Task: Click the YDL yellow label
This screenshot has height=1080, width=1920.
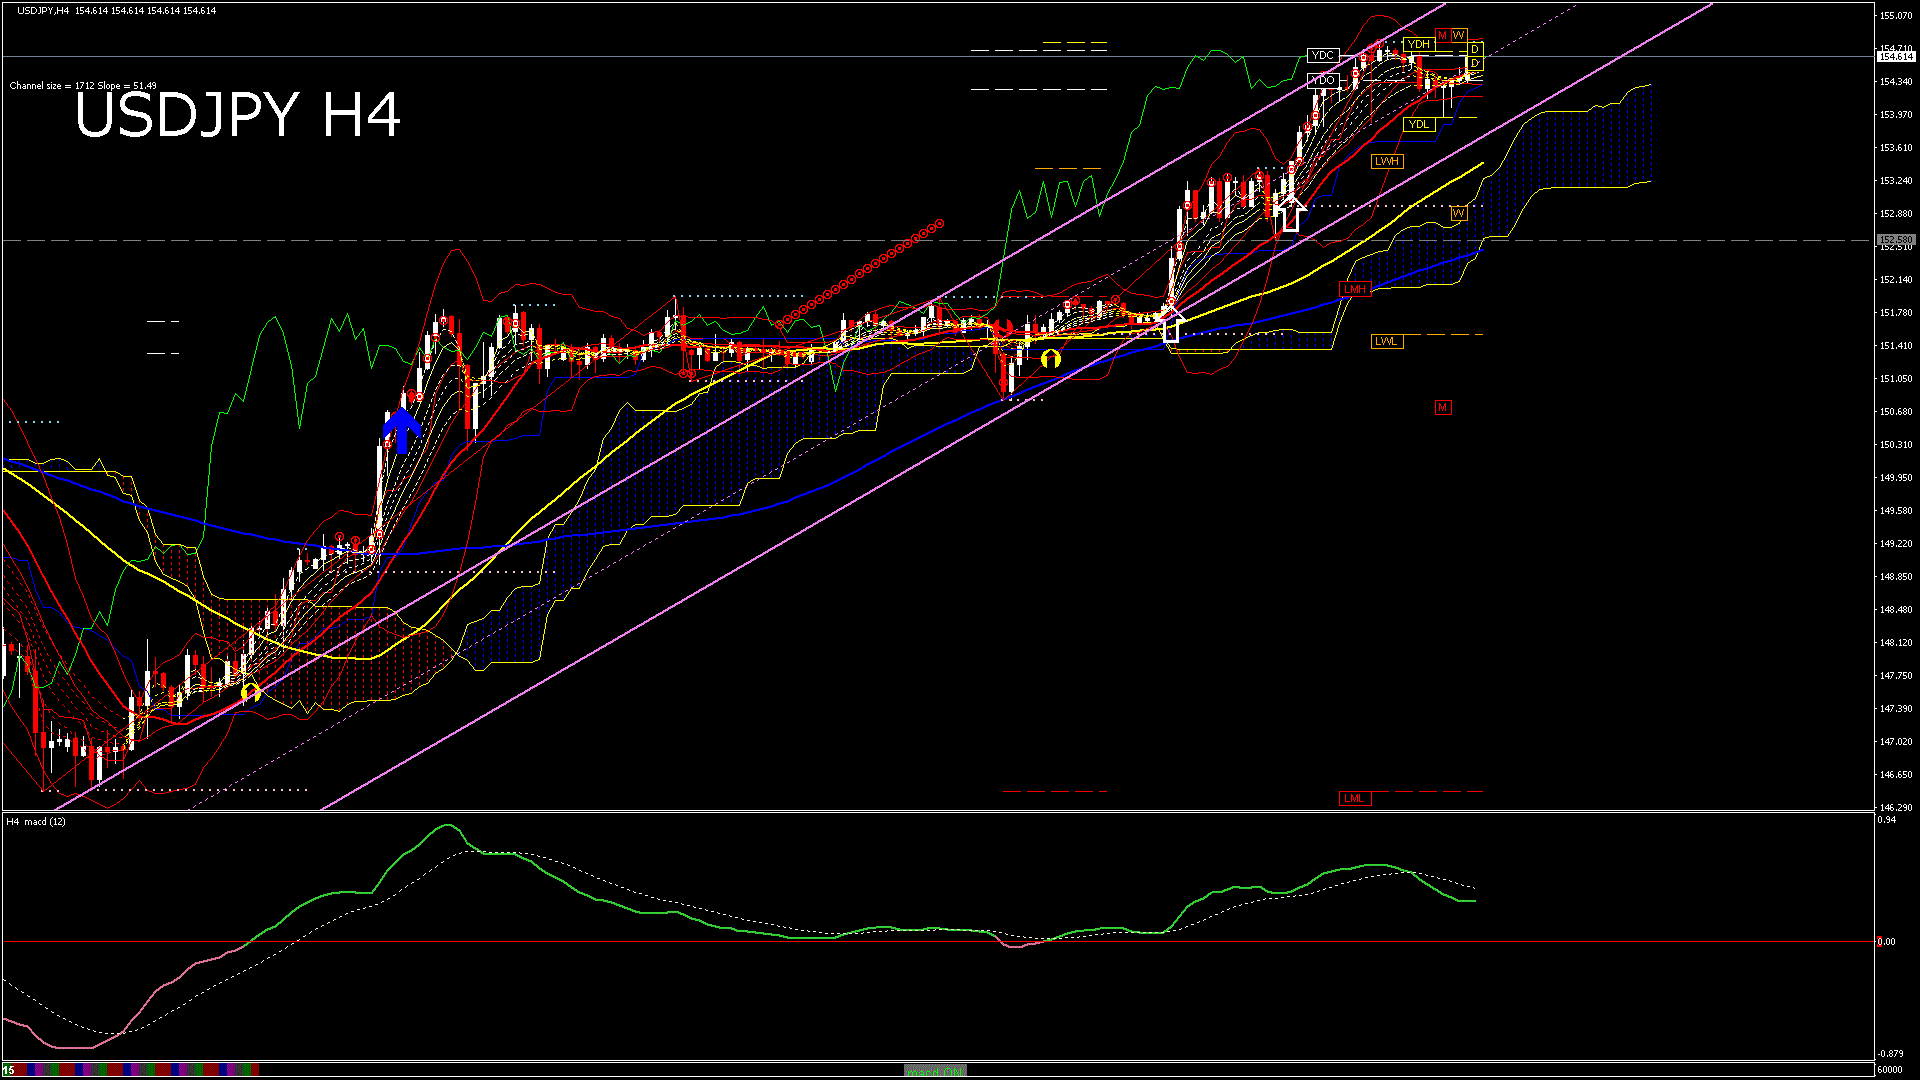Action: [x=1418, y=125]
